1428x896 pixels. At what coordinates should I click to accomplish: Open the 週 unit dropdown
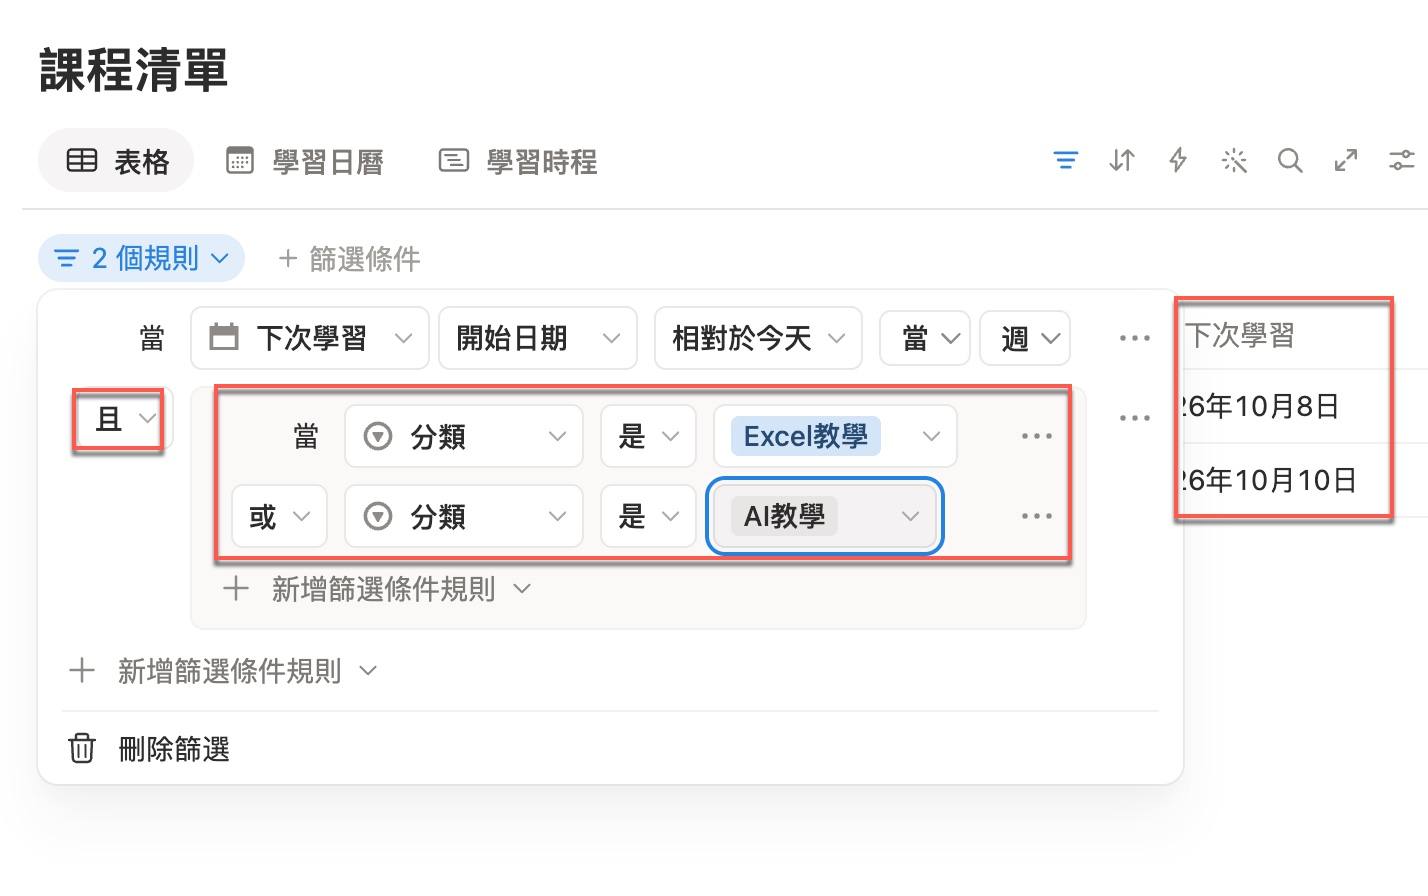1025,338
